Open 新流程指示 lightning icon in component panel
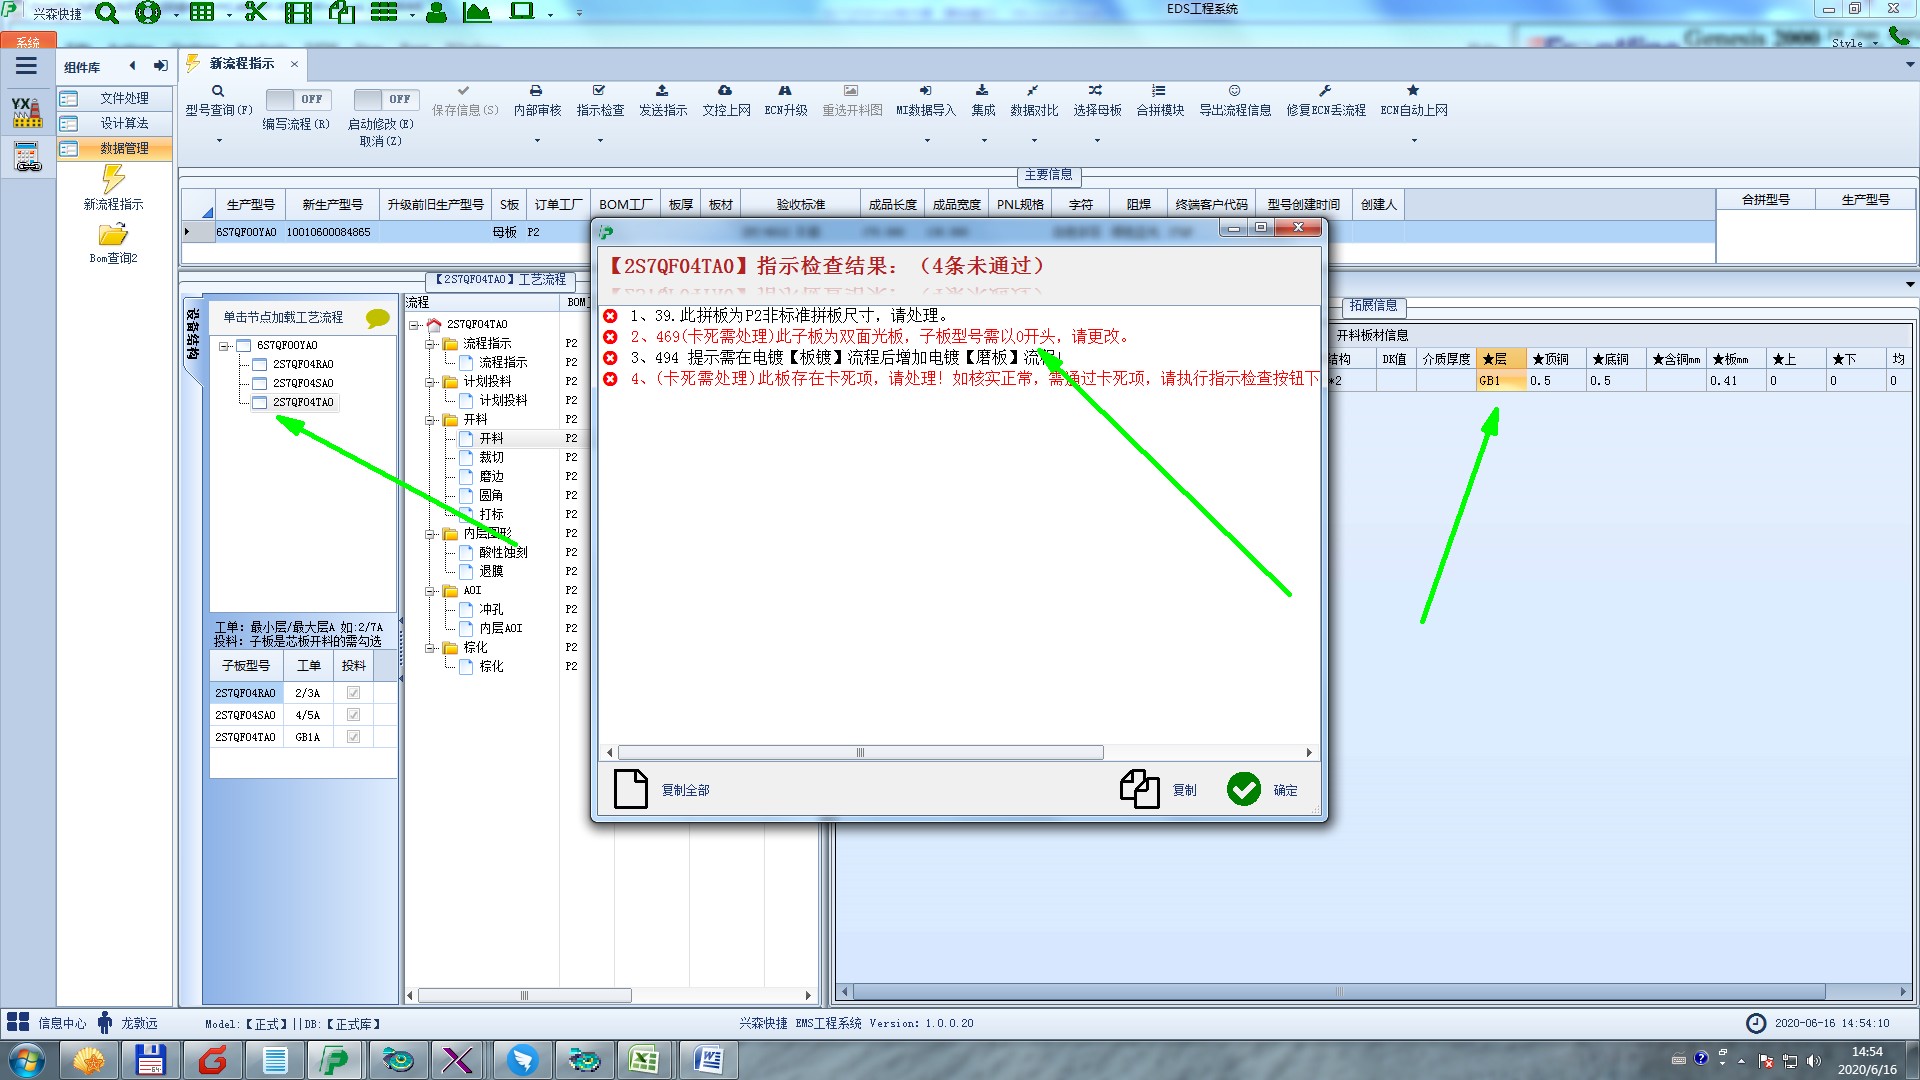Screen dimensions: 1920x1080 [113, 179]
